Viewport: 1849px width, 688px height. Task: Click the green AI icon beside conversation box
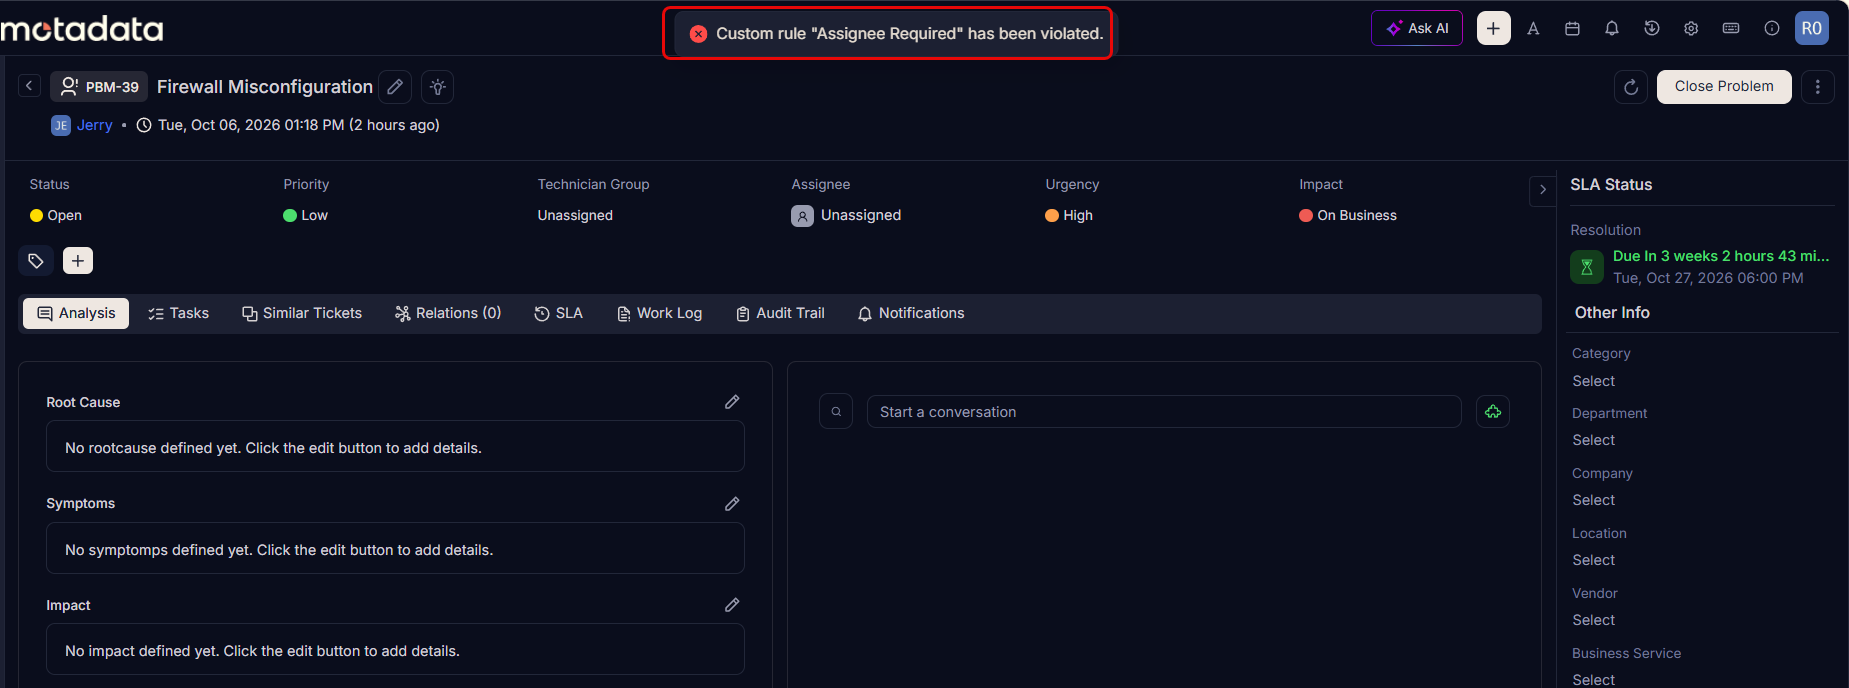(x=1493, y=412)
